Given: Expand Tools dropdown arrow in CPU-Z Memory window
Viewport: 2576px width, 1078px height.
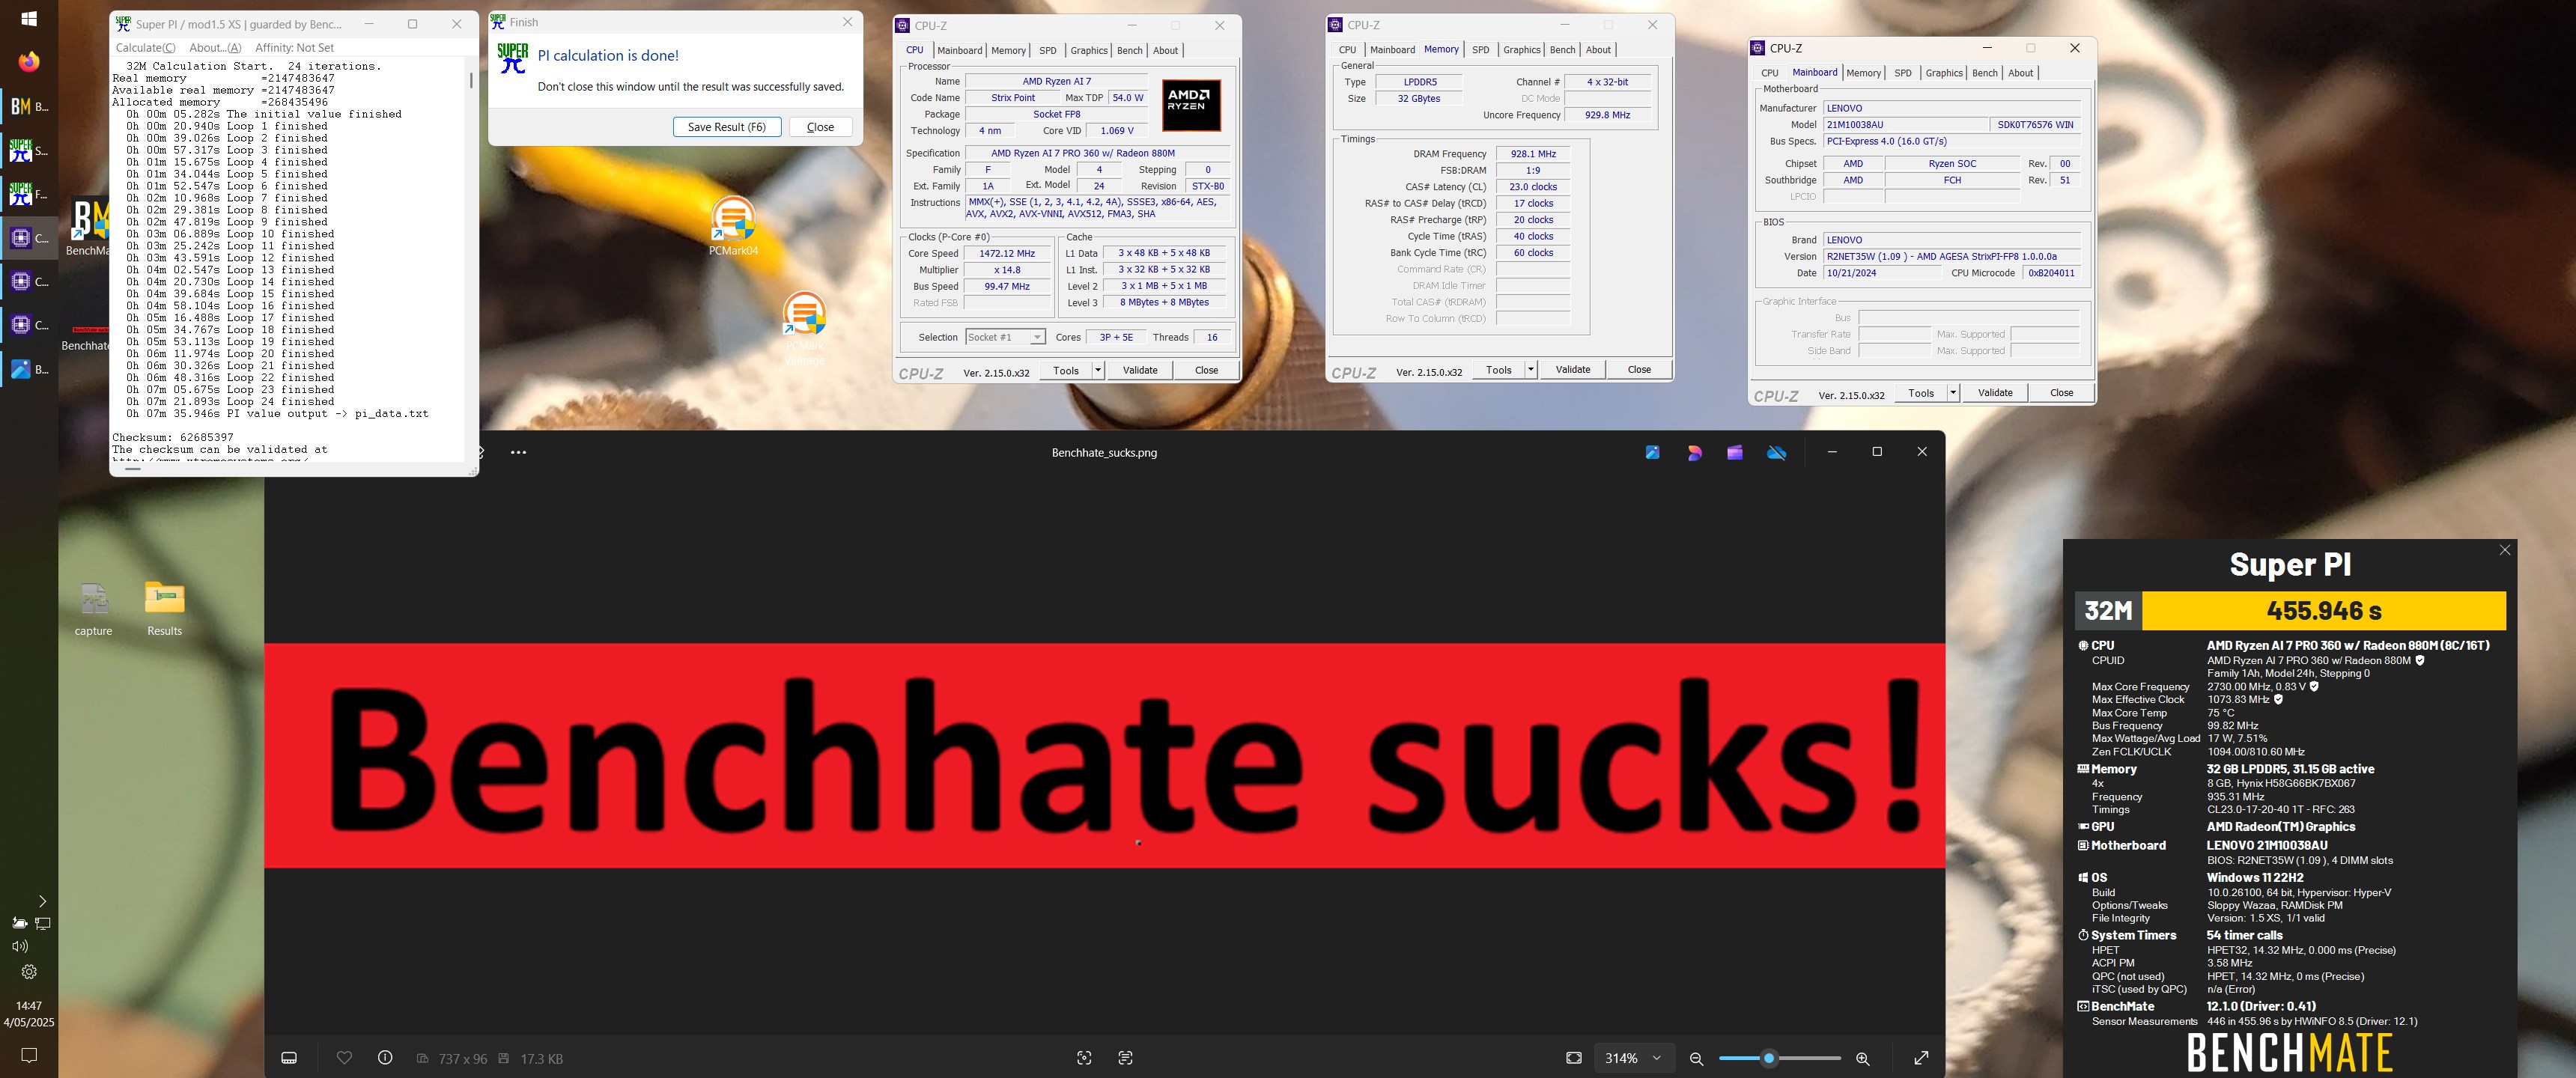Looking at the screenshot, I should click(x=1530, y=370).
